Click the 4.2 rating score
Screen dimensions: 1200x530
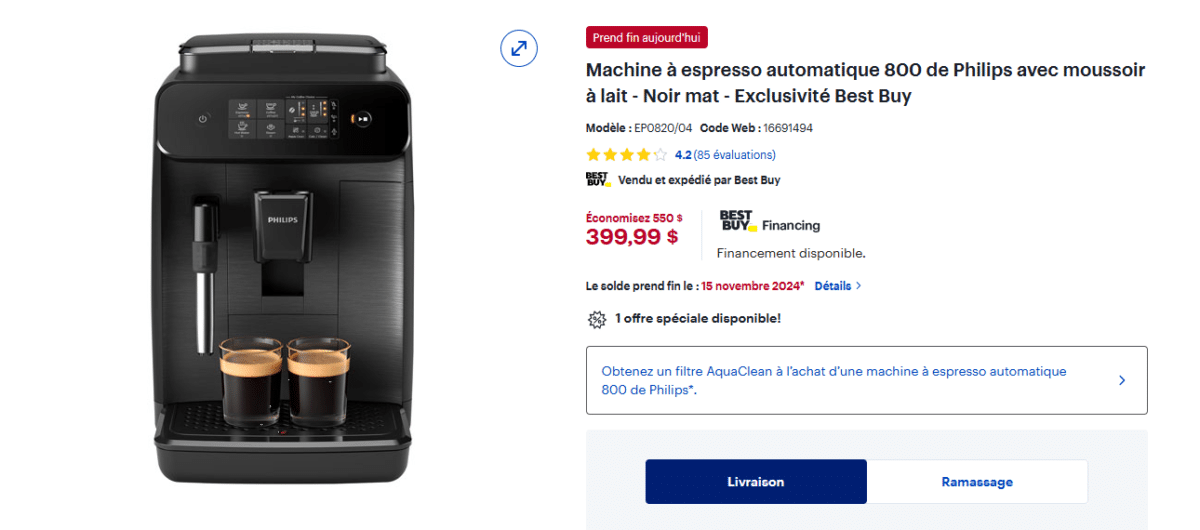point(683,155)
